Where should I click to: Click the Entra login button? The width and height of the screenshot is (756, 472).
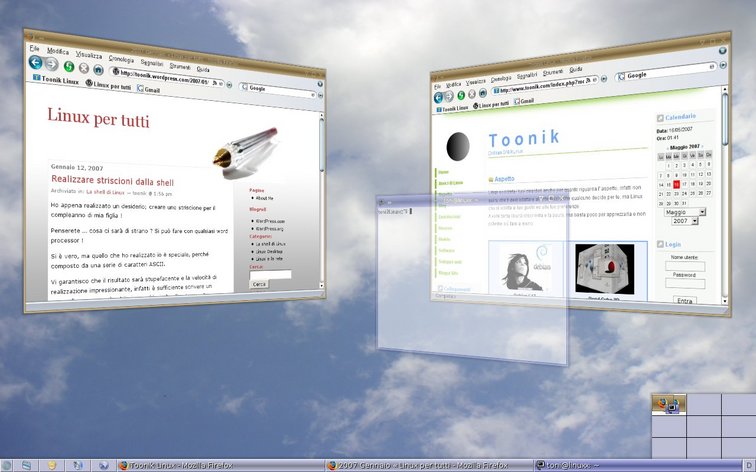(x=685, y=300)
